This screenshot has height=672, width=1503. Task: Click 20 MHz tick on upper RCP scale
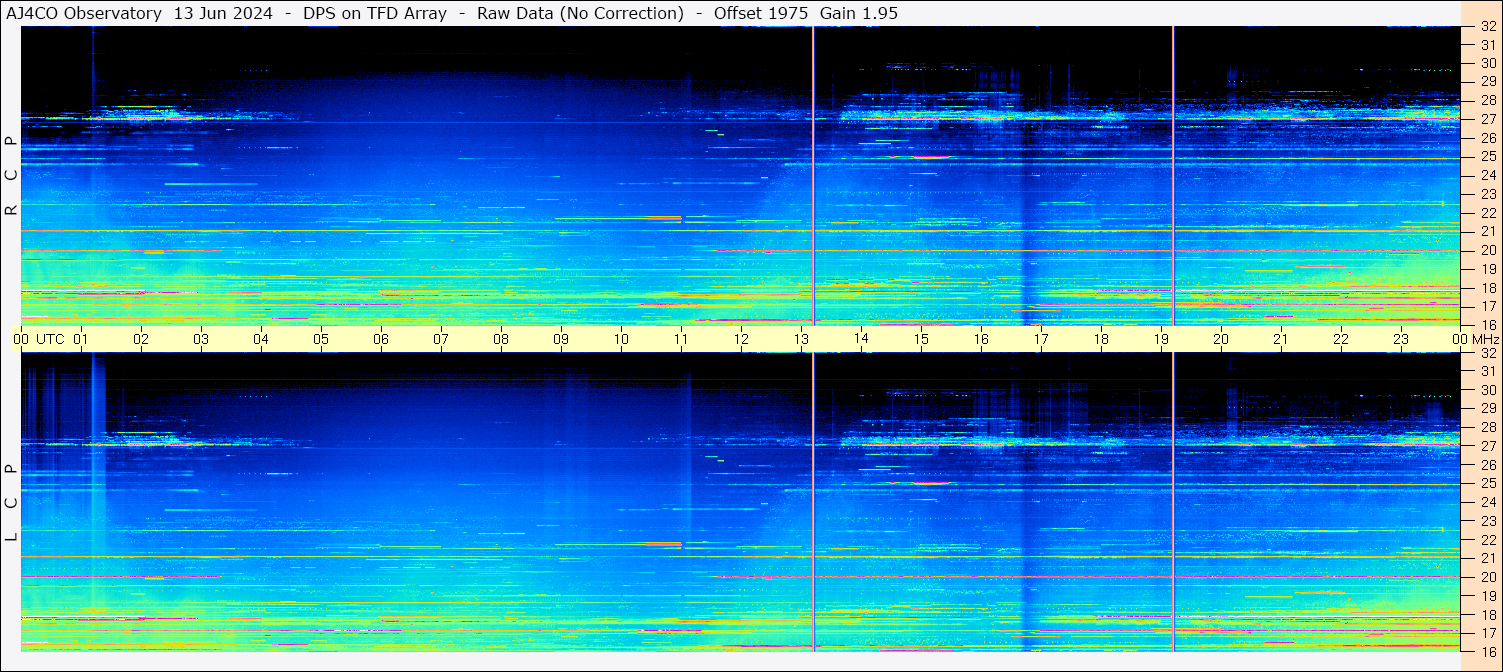[1487, 250]
